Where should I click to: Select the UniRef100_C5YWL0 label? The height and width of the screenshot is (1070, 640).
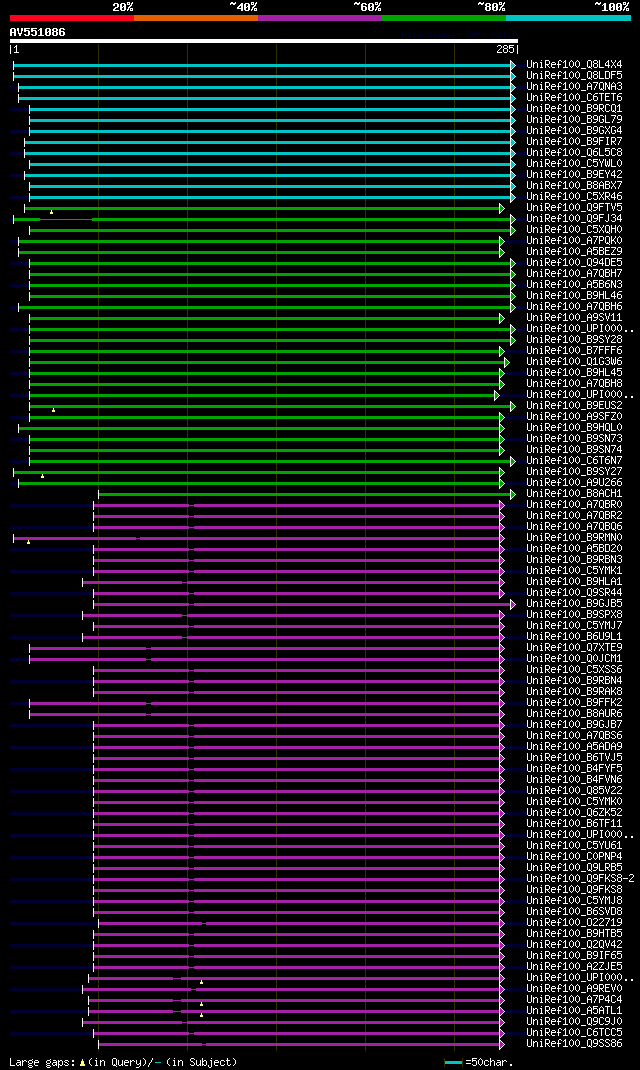coord(574,164)
